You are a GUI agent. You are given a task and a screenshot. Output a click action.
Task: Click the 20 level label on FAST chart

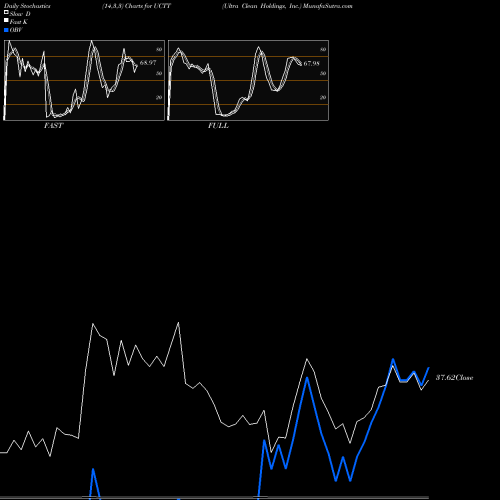tap(159, 97)
